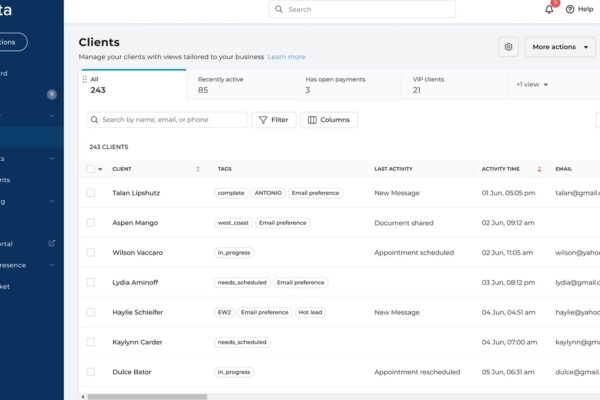
Task: Sort by Activity Time arrows
Action: point(539,169)
